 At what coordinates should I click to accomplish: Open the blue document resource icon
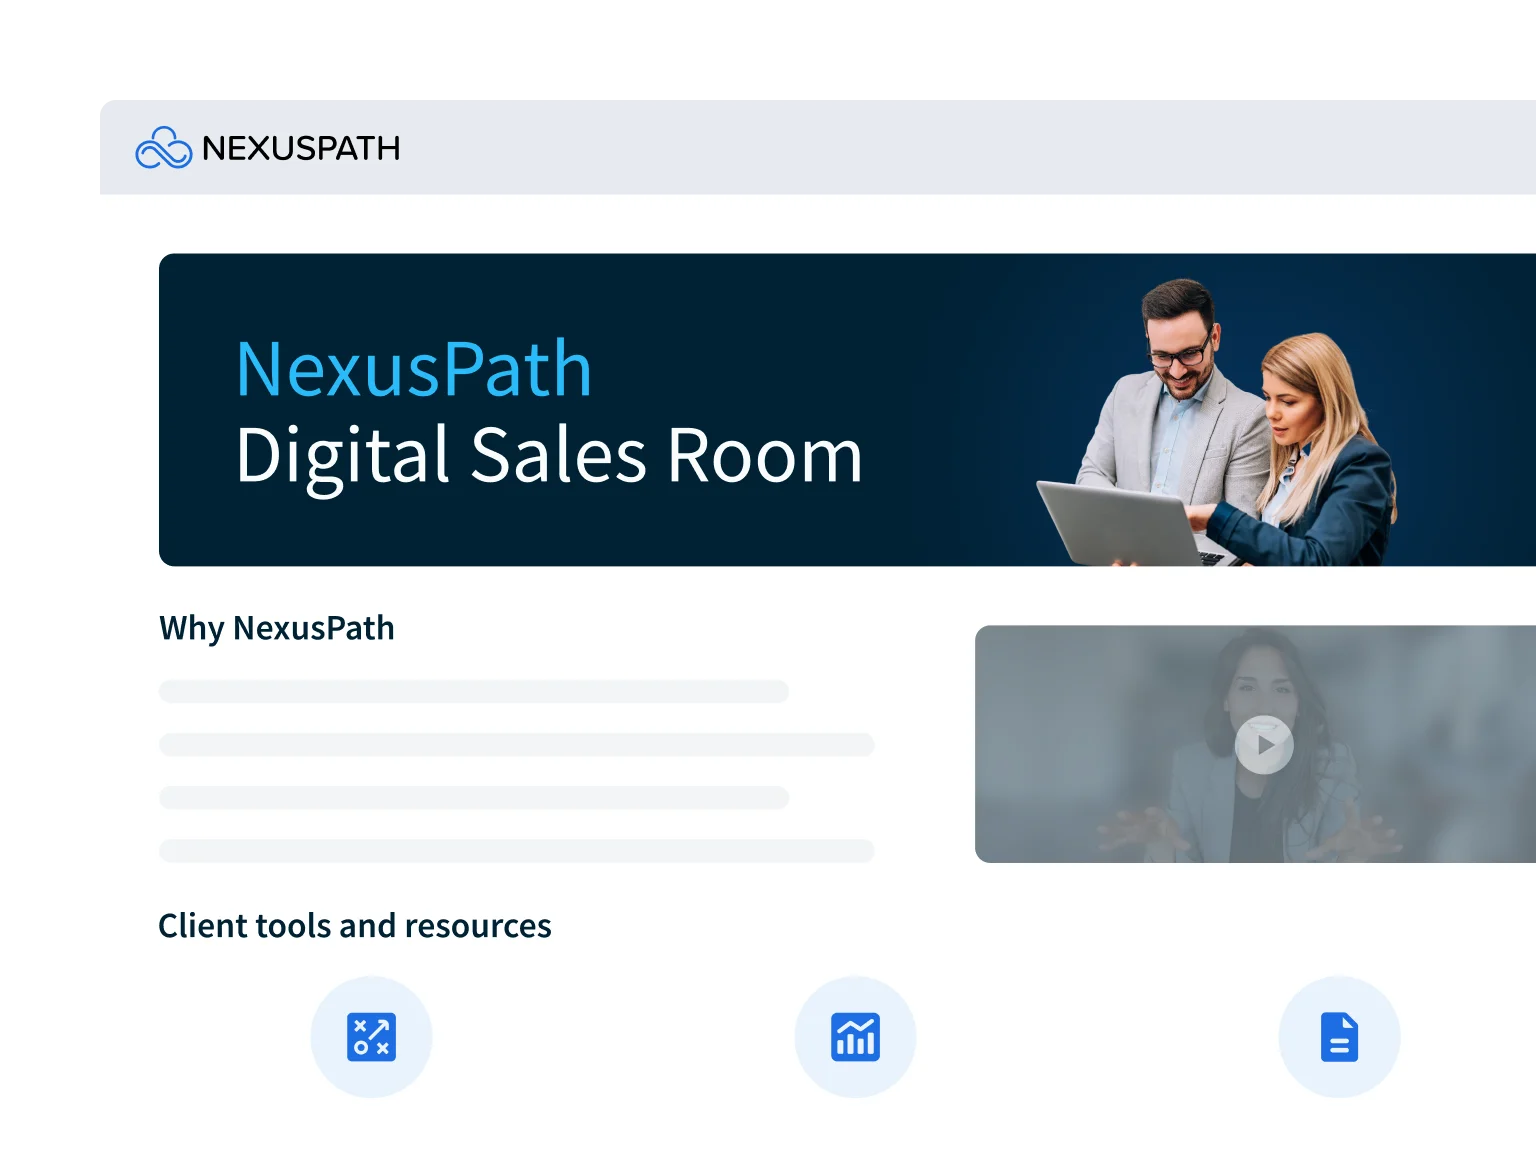[x=1339, y=1037]
